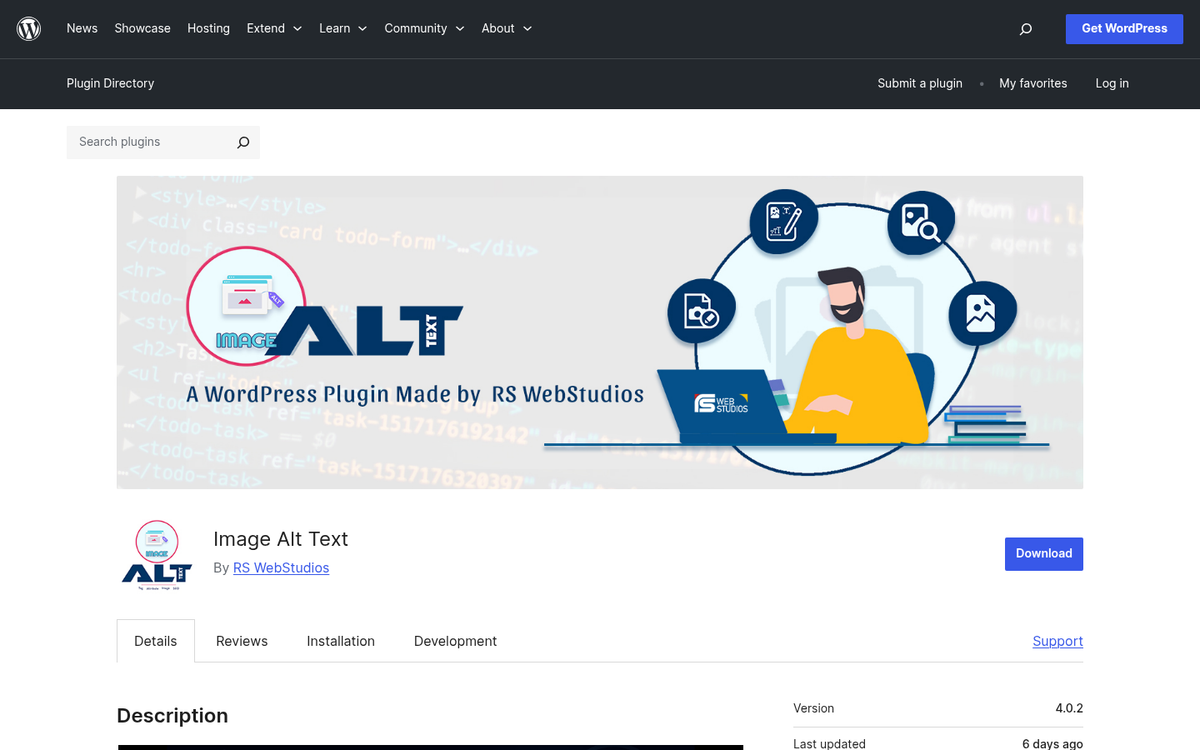Screen dimensions: 1200x750
Task: Open the Showcase menu item
Action: pyautogui.click(x=142, y=28)
